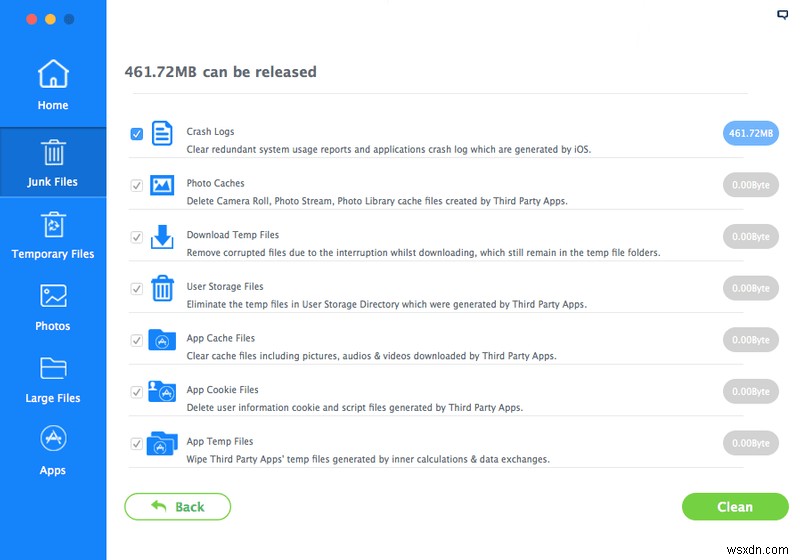800x560 pixels.
Task: Click the Crash Logs document icon
Action: 162,134
